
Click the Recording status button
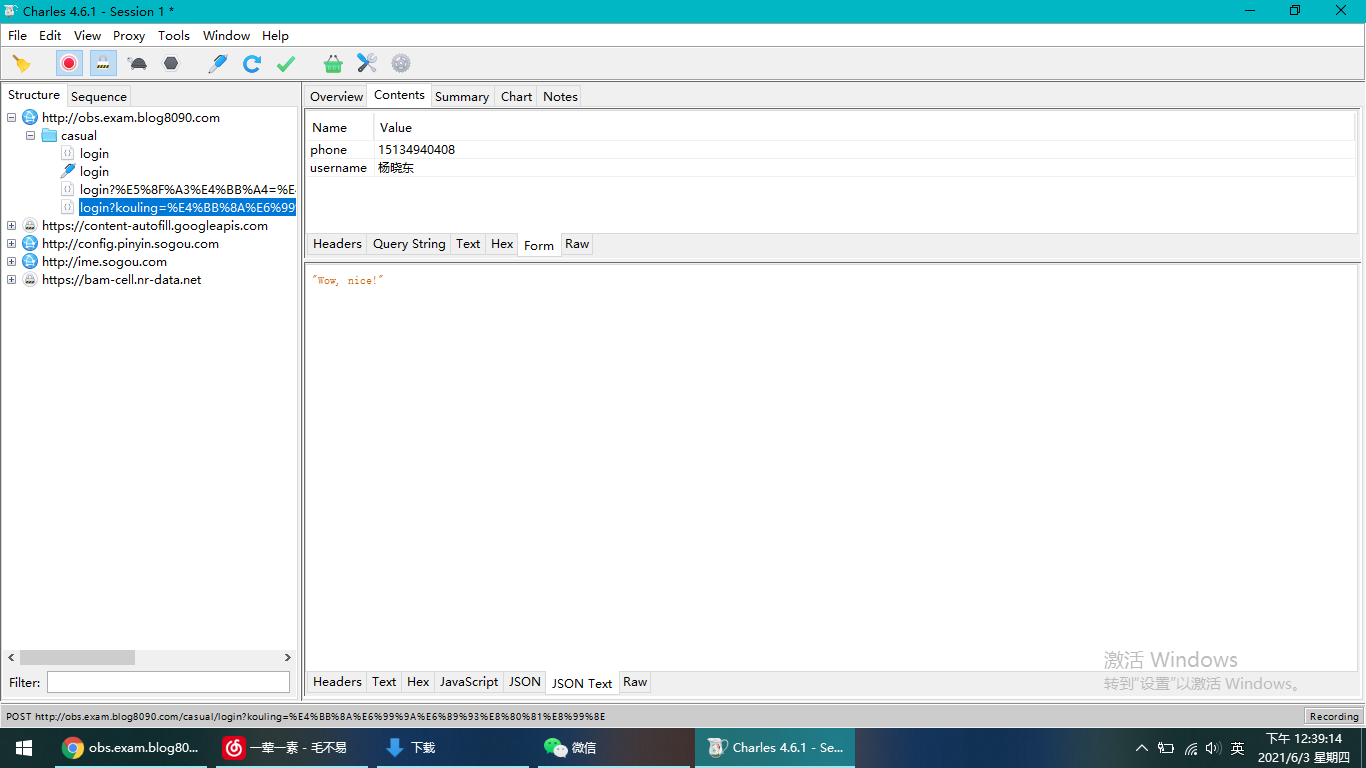click(x=1334, y=716)
